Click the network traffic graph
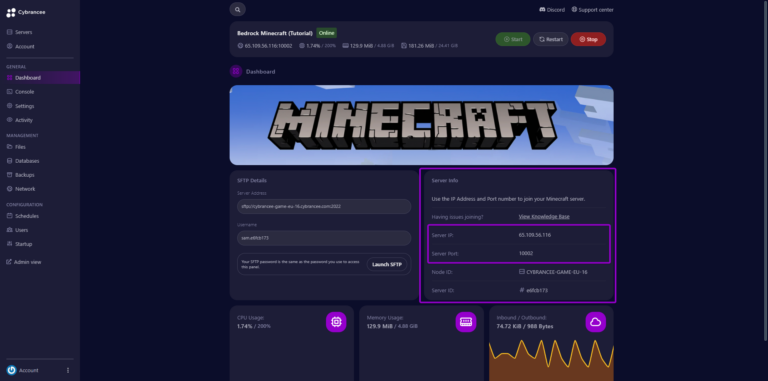The width and height of the screenshot is (768, 381). [x=551, y=359]
